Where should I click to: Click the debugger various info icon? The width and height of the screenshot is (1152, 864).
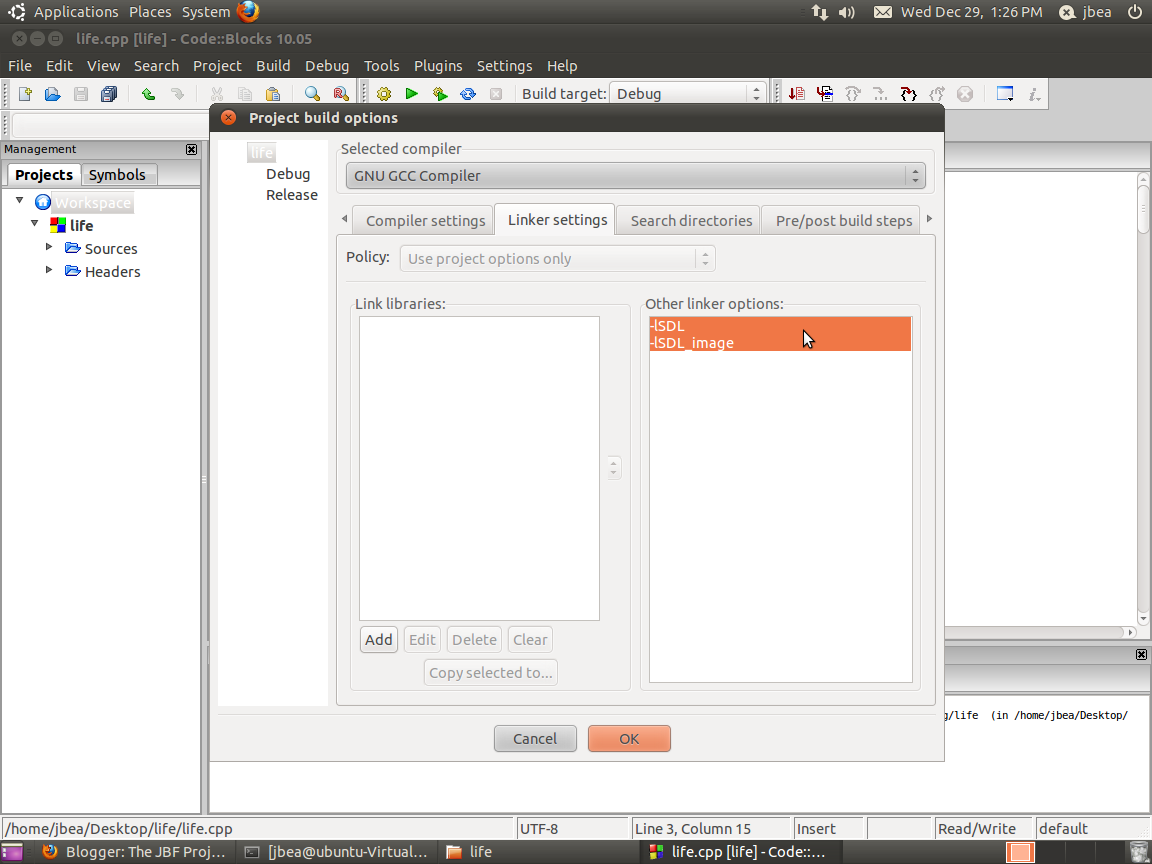pos(1034,94)
